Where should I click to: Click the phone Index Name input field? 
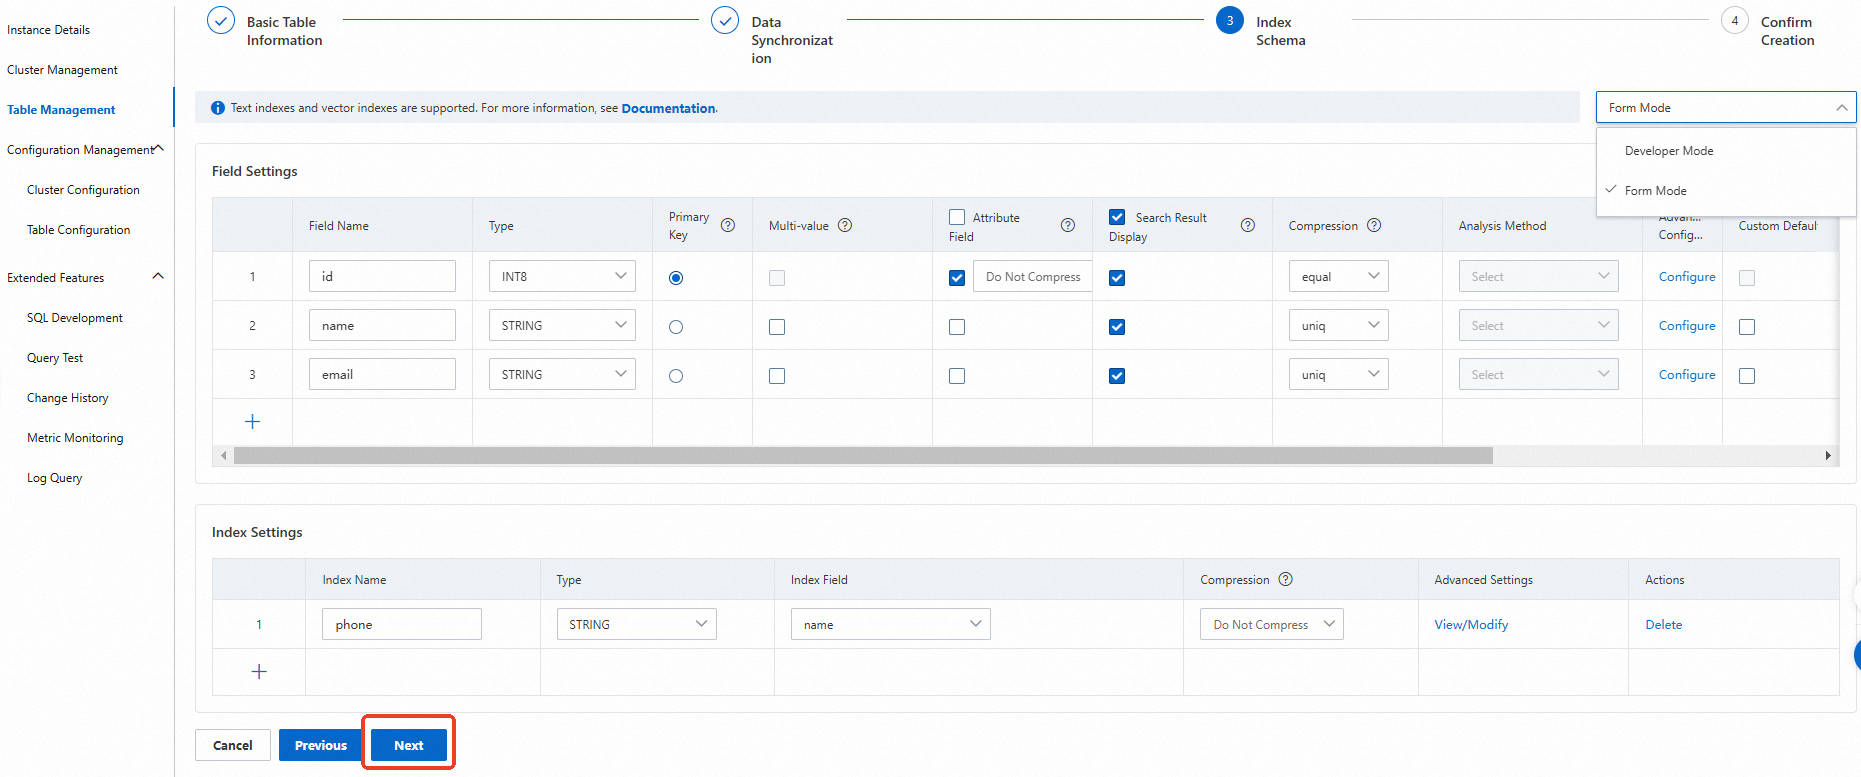pos(401,625)
